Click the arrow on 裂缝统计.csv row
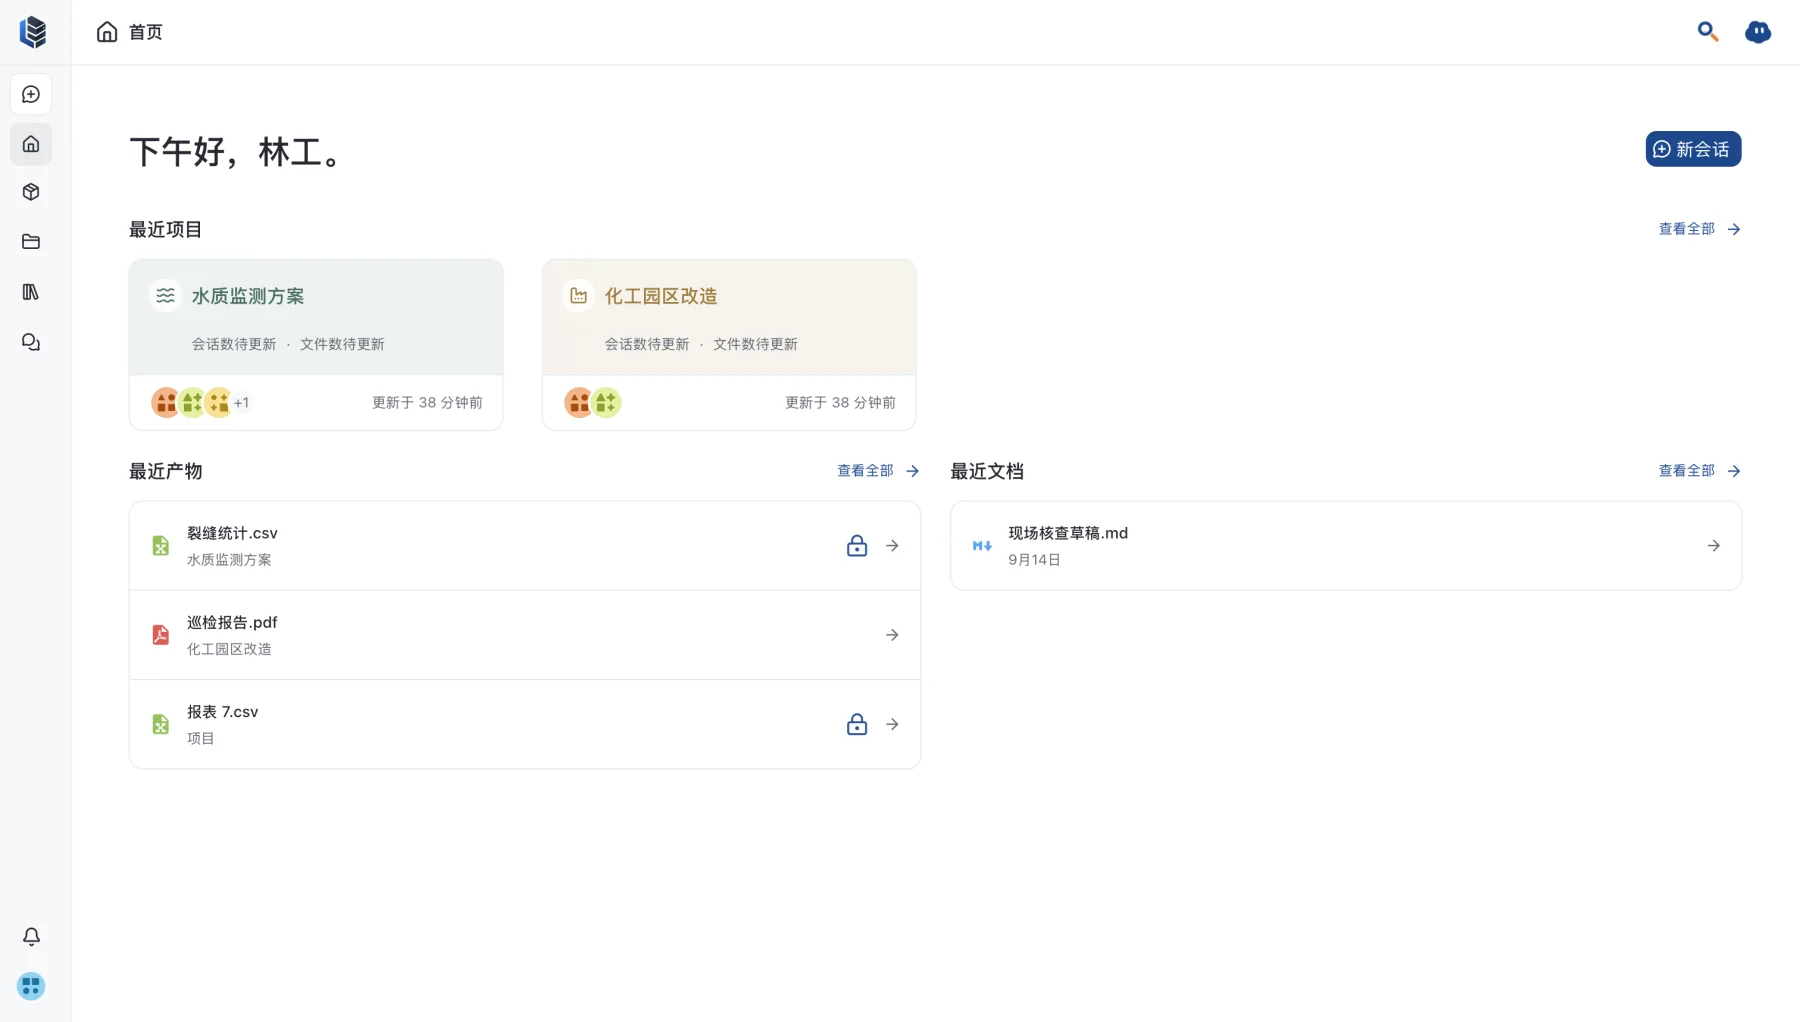This screenshot has height=1022, width=1800. [x=892, y=546]
